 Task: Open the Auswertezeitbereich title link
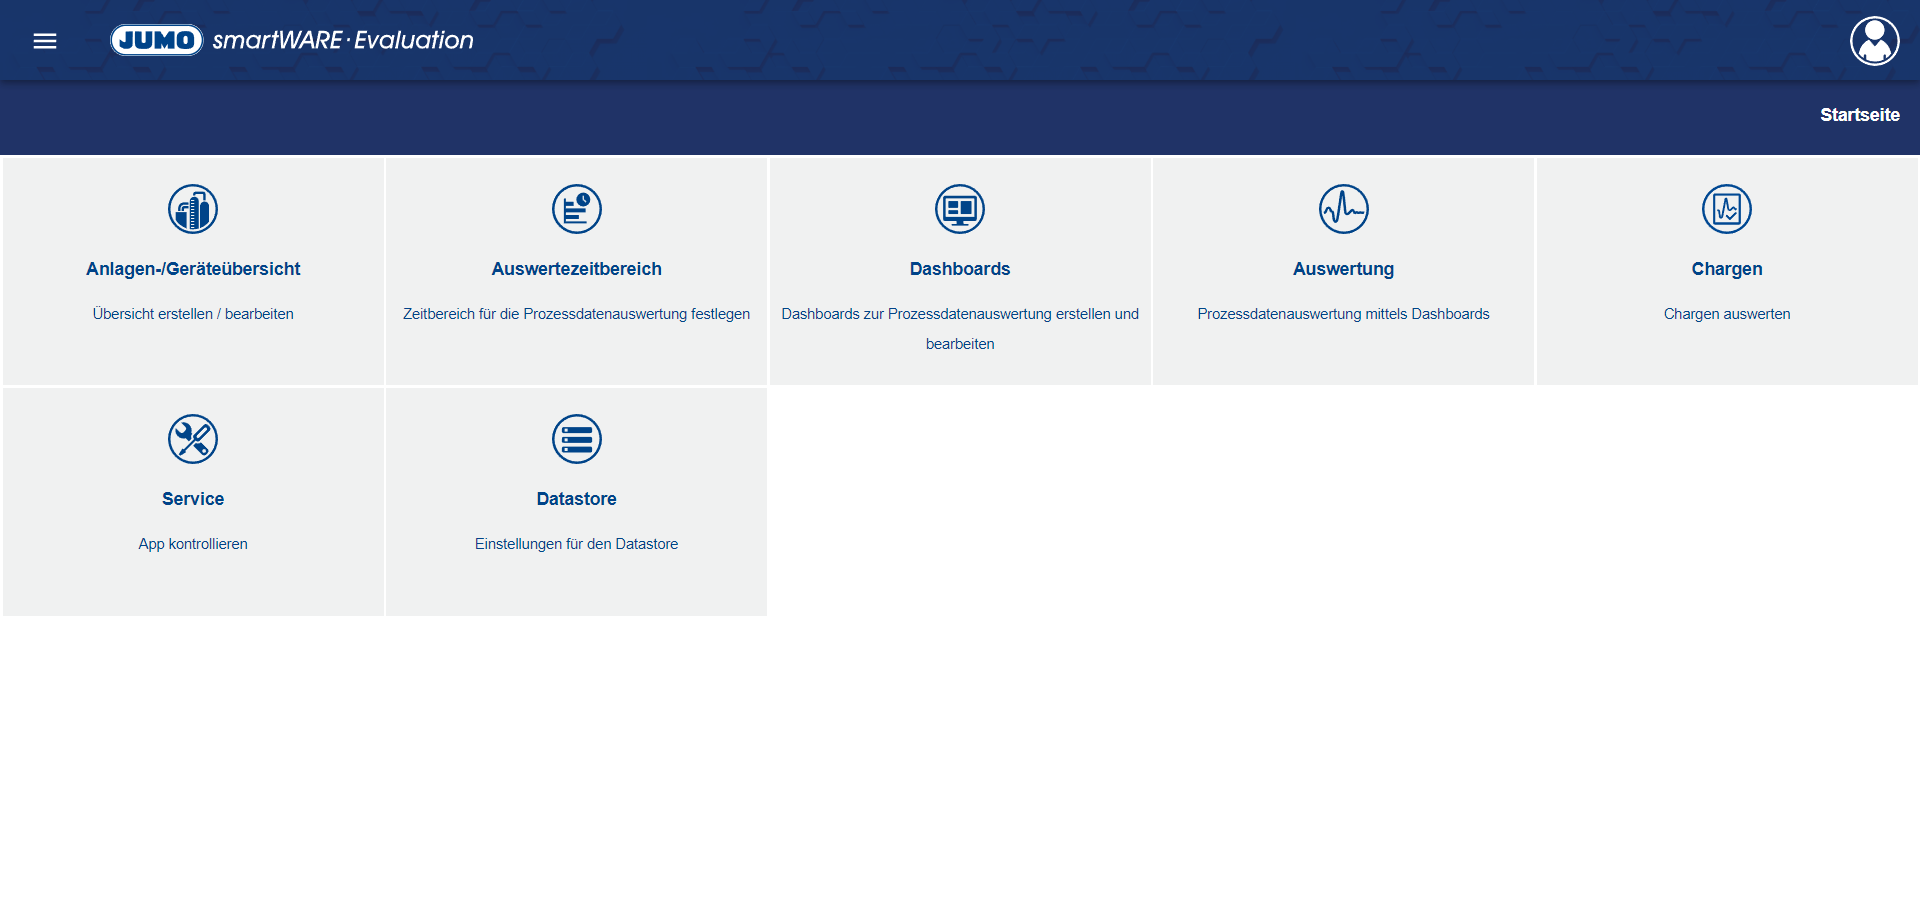[x=577, y=269]
